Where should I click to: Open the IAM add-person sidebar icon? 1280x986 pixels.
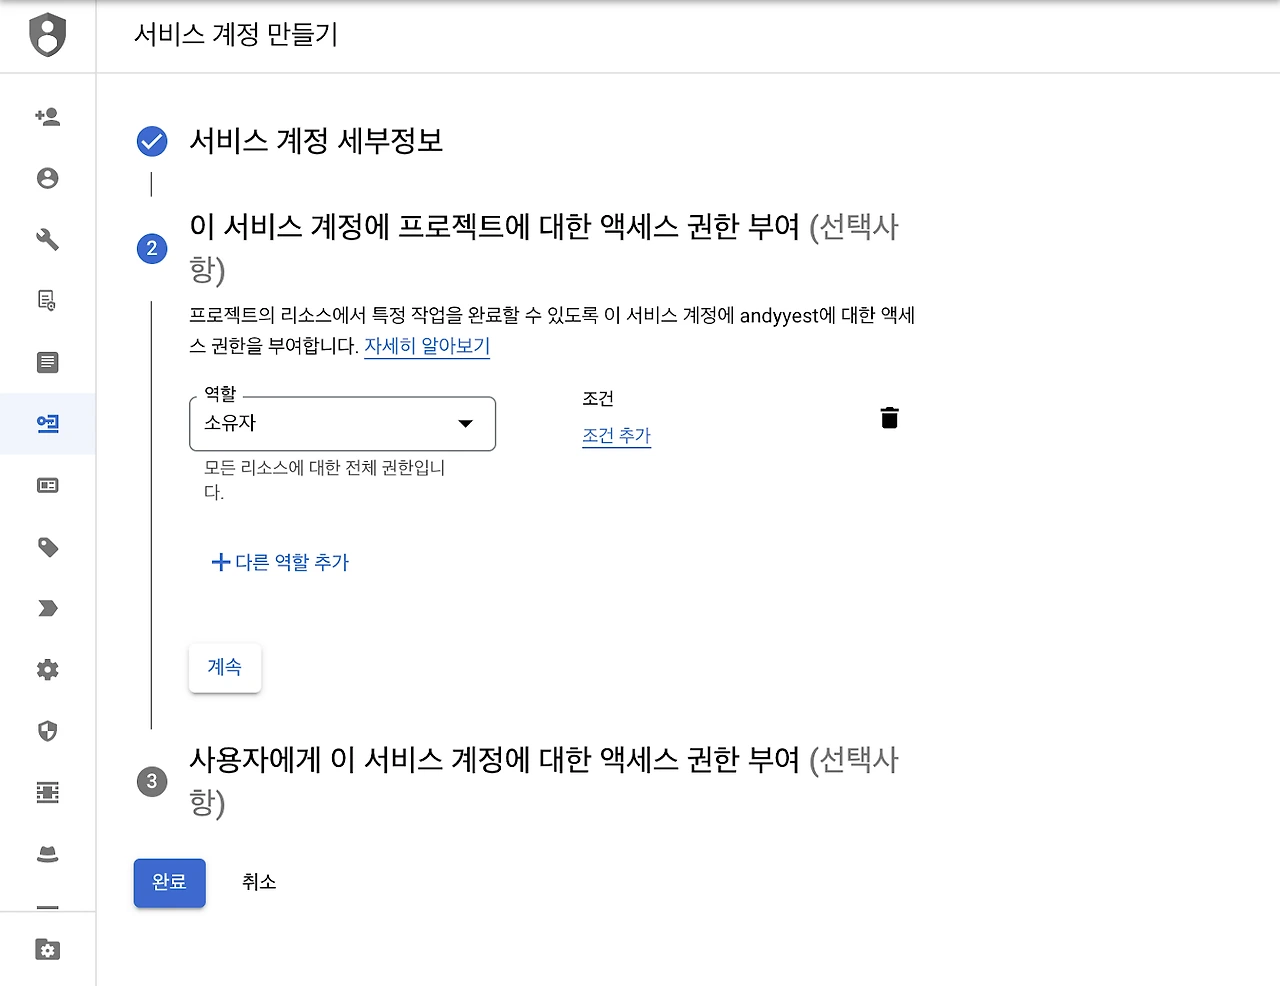(x=47, y=117)
